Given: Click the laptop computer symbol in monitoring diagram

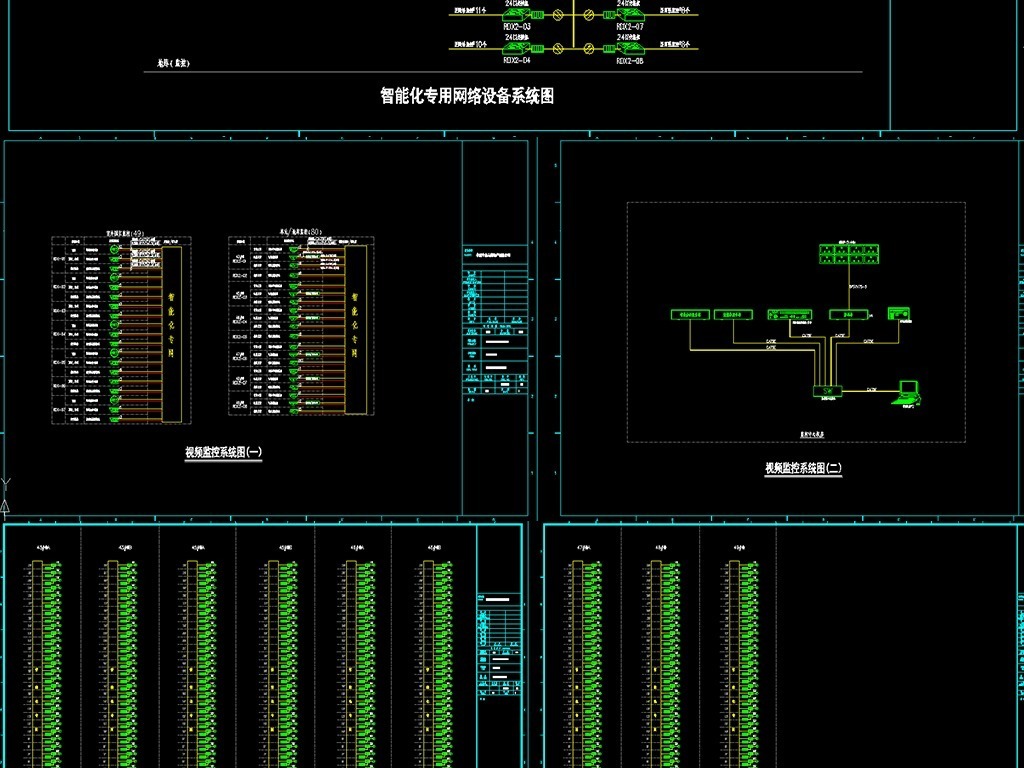Looking at the screenshot, I should (908, 392).
